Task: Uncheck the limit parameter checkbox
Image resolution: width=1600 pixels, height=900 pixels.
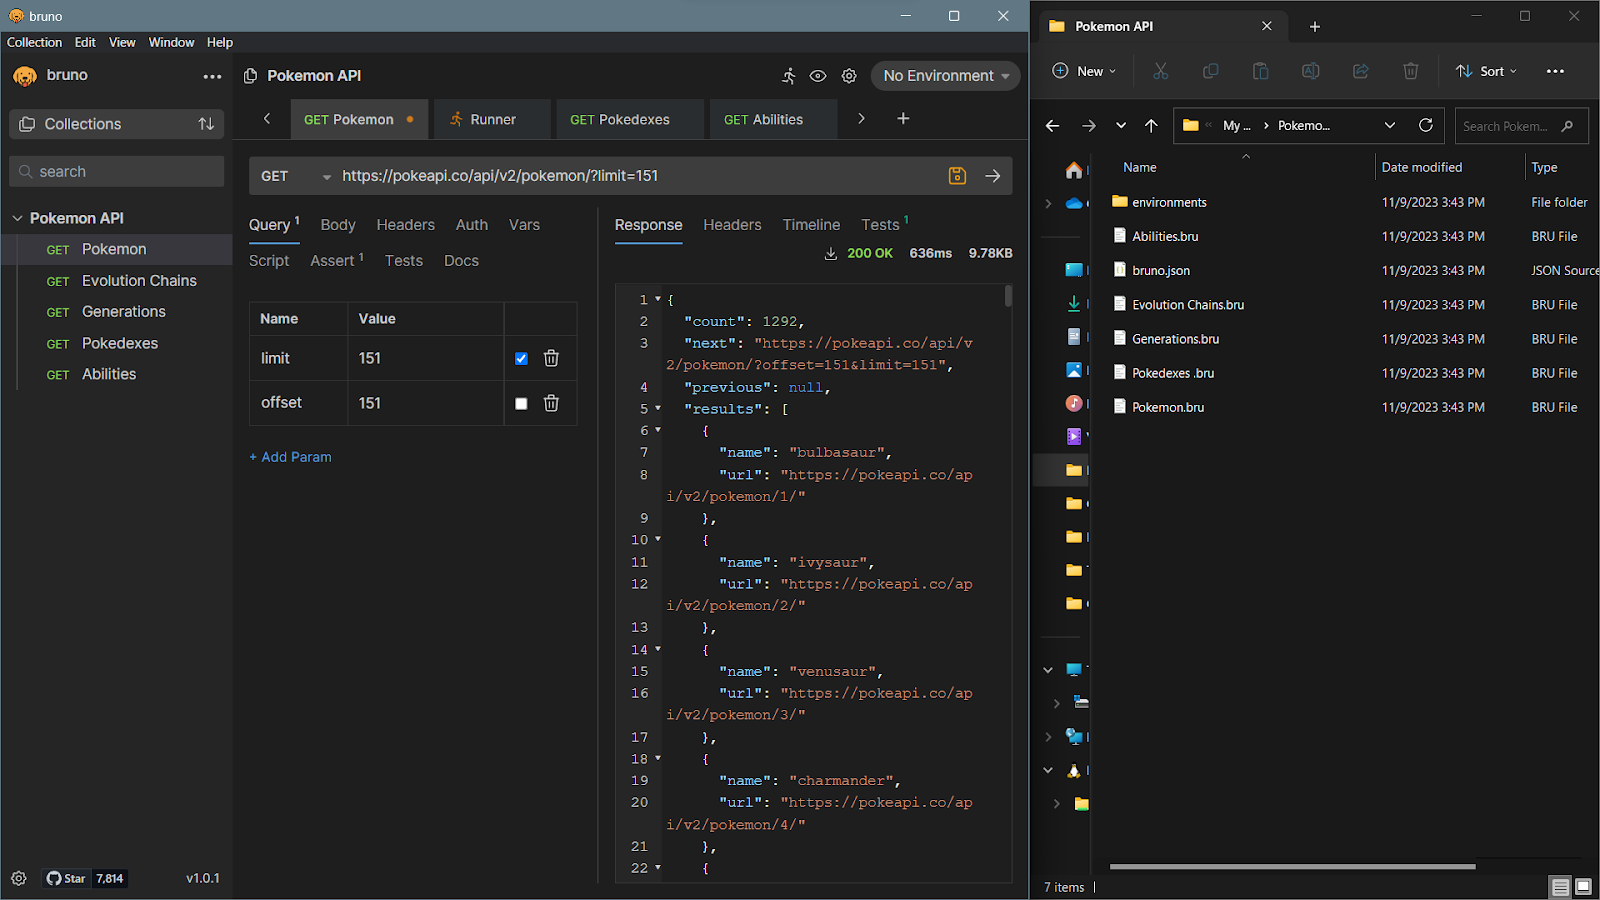Action: click(x=521, y=358)
